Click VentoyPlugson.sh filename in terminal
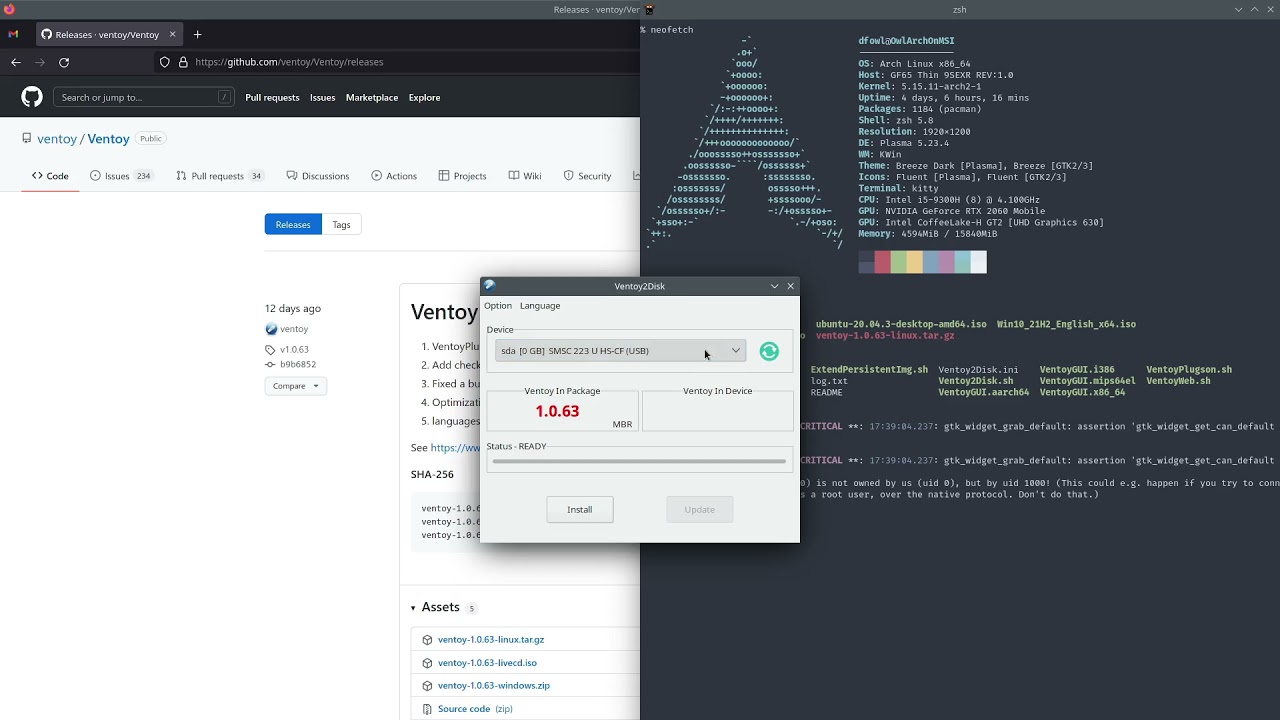1280x720 pixels. pos(1189,370)
